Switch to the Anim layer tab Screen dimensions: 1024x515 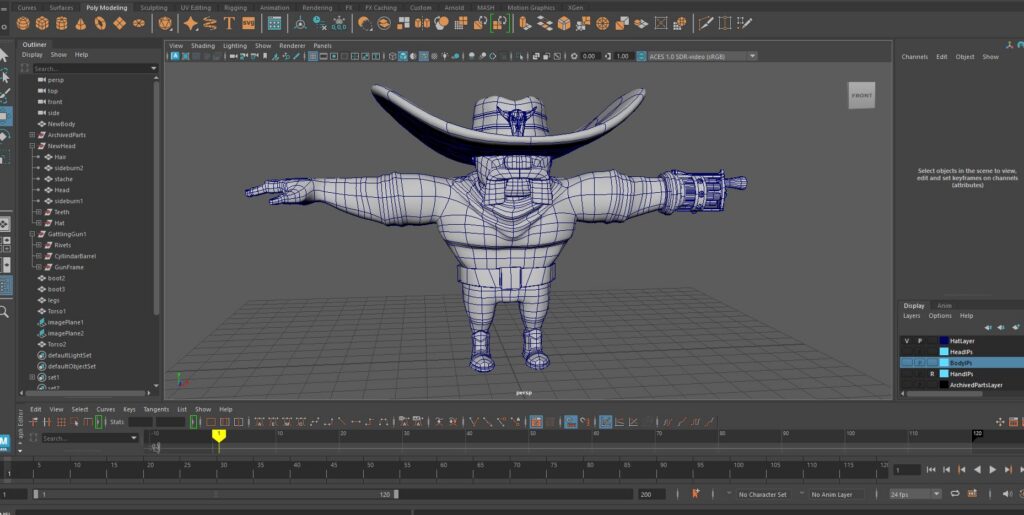(x=944, y=305)
